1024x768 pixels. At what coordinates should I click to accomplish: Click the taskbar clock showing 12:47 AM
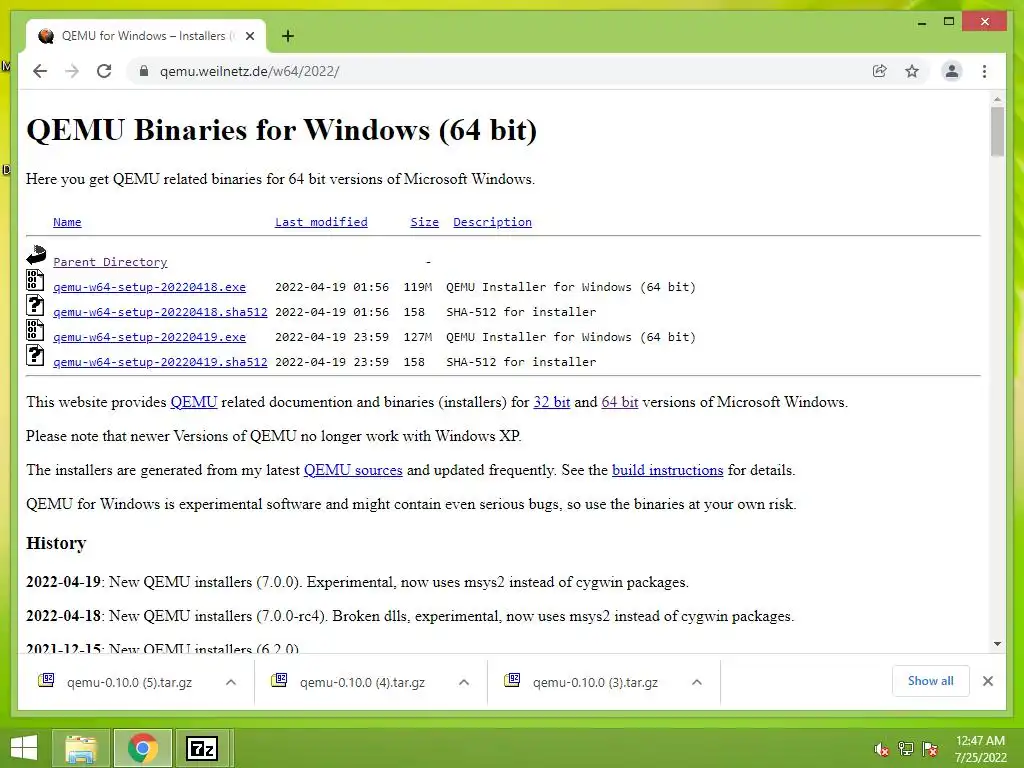click(980, 749)
